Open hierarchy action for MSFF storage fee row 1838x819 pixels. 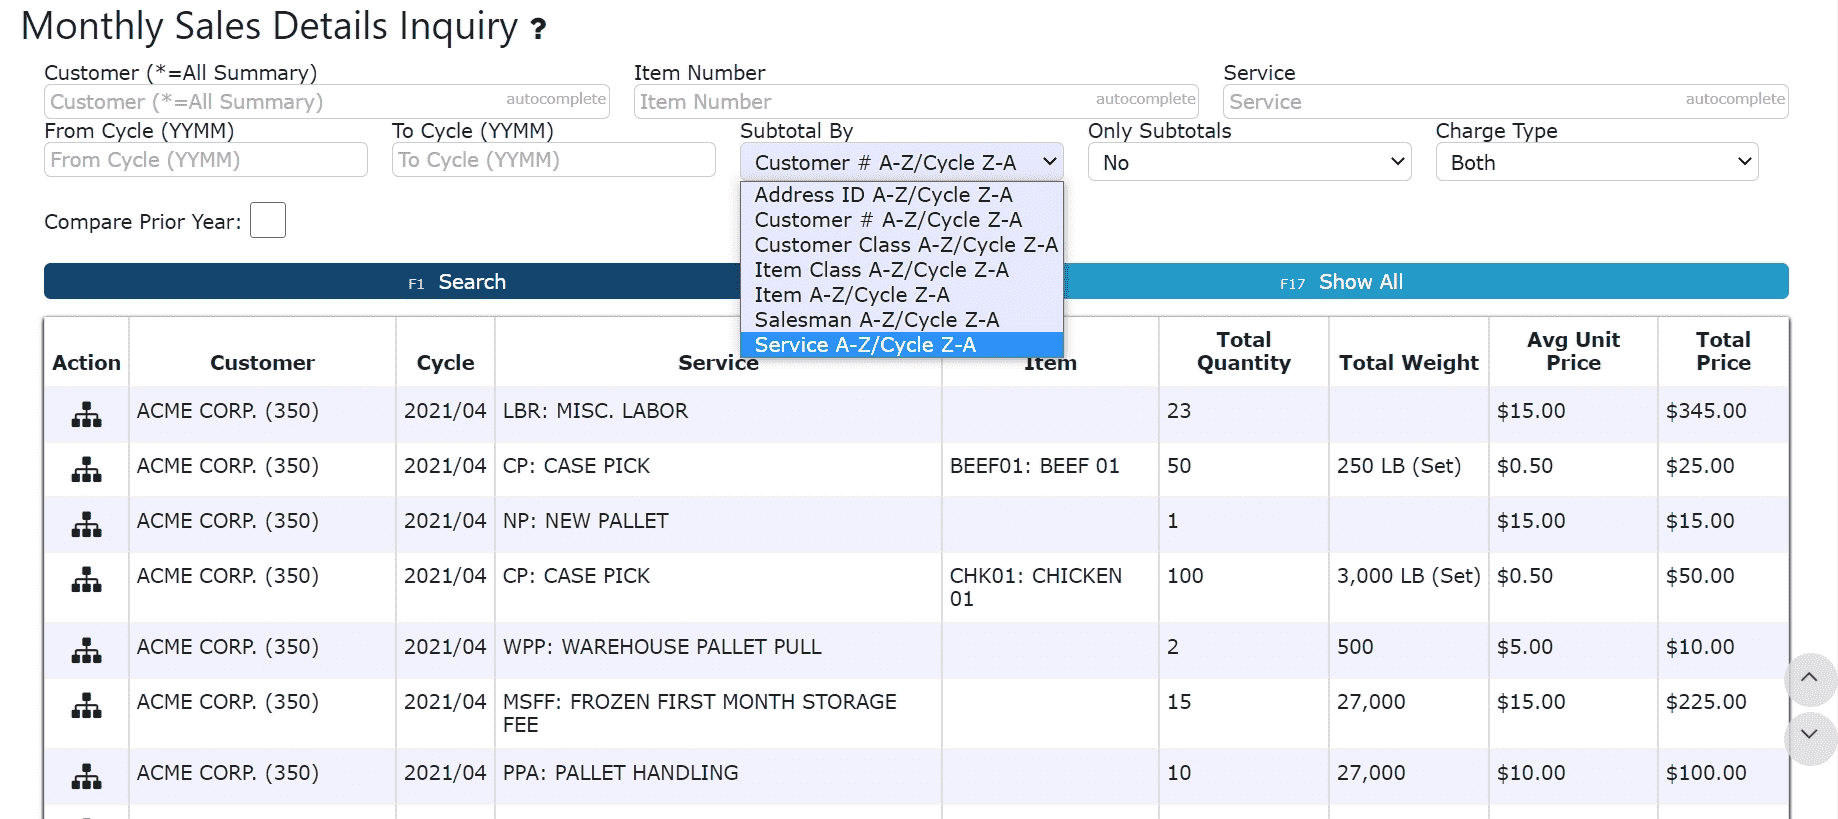pos(87,705)
